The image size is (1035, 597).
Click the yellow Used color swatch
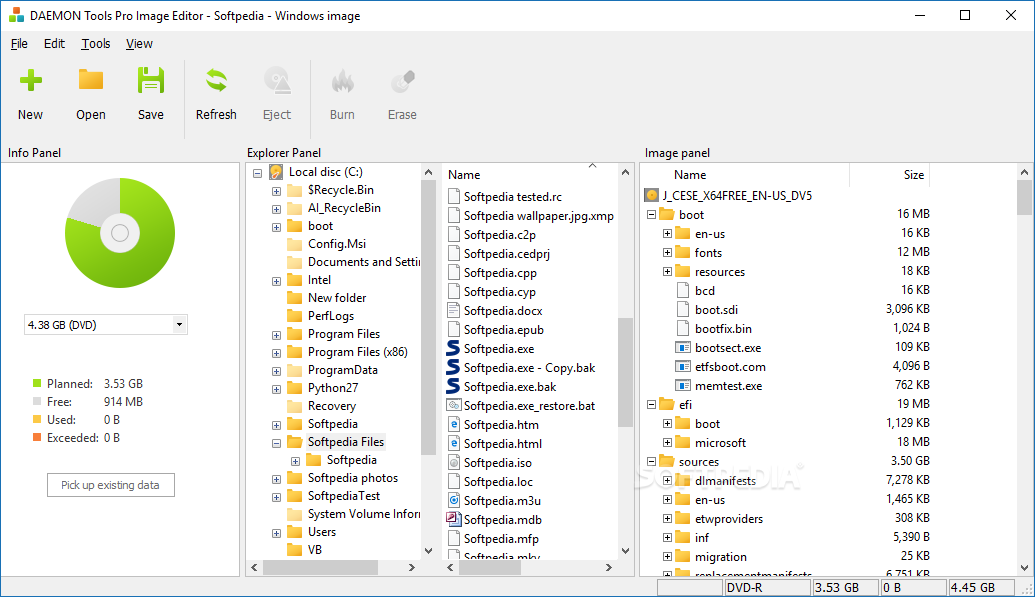(37, 419)
